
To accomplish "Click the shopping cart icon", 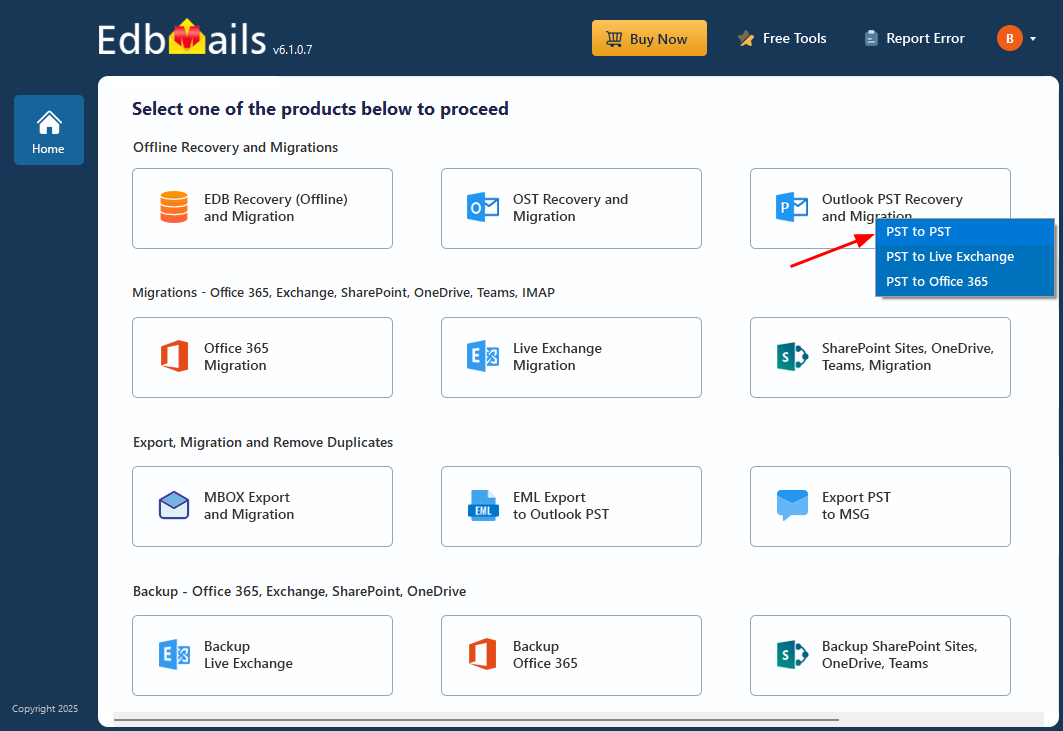I will pos(614,39).
